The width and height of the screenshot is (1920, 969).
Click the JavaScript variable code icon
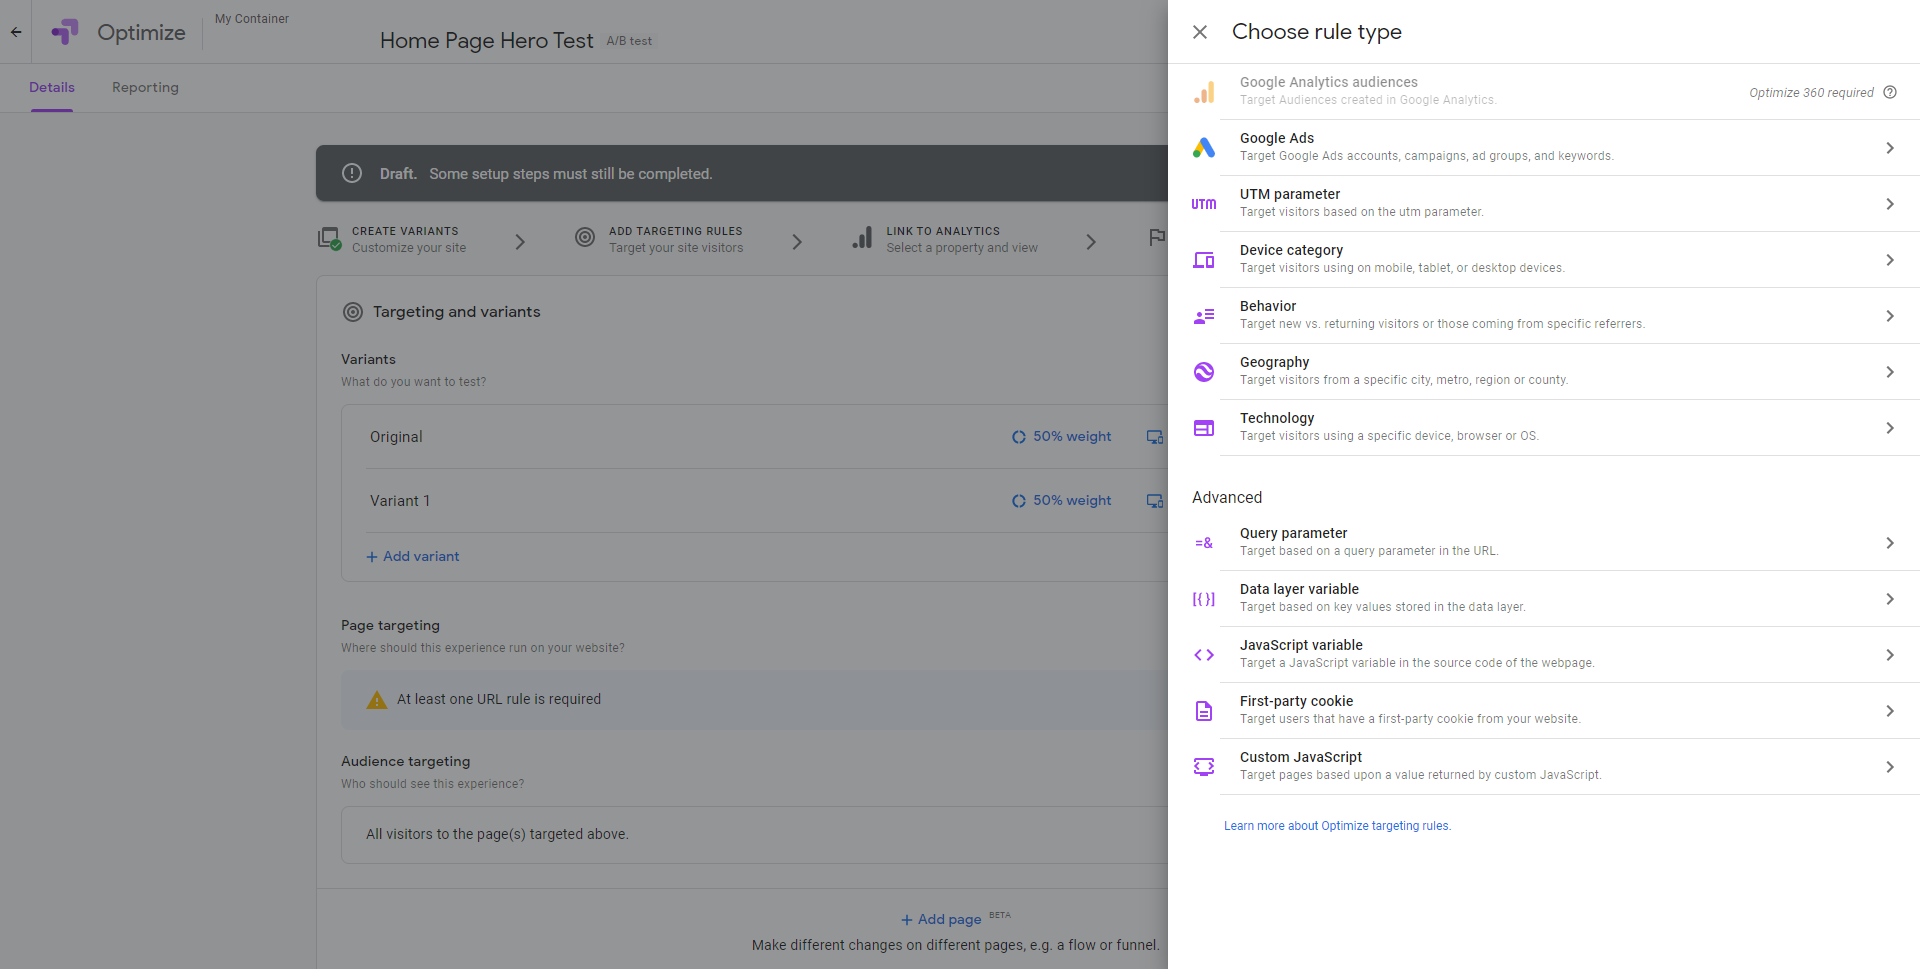tap(1203, 654)
